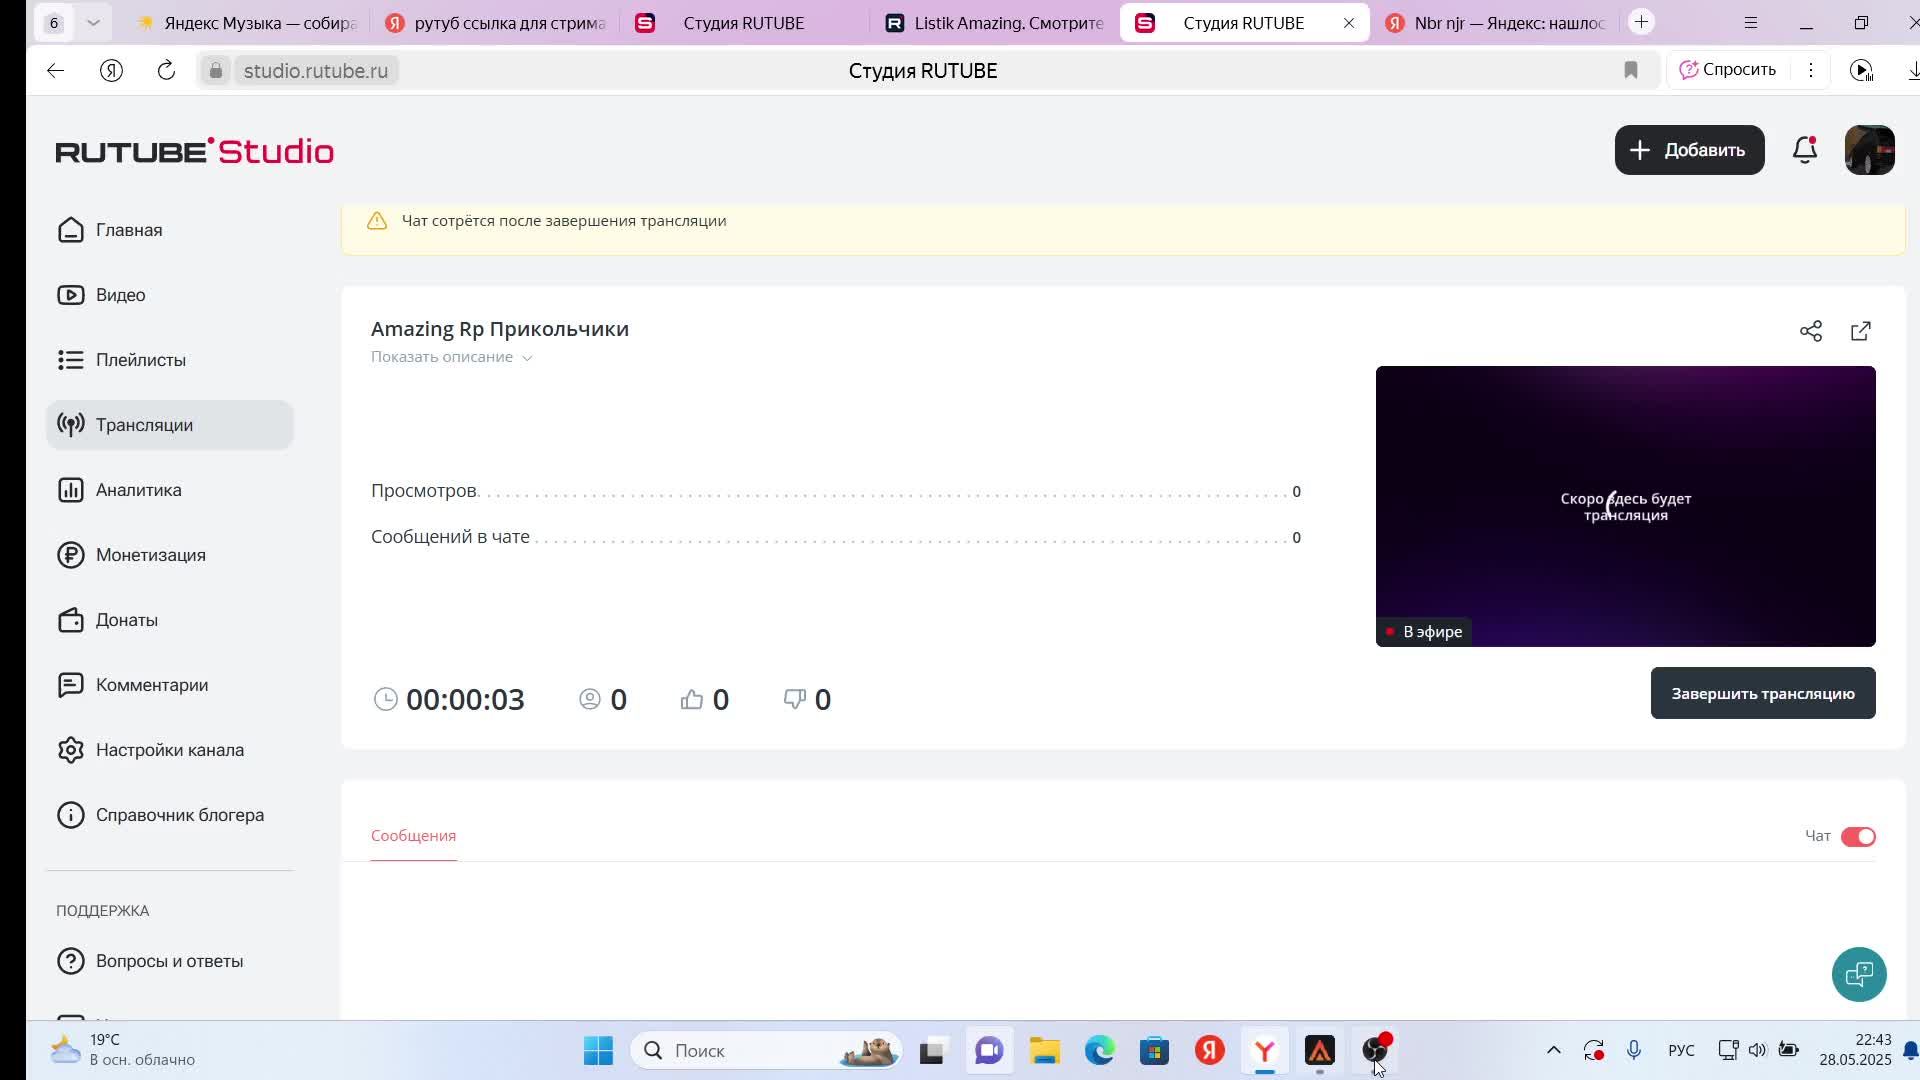1920x1080 pixels.
Task: Click the Добавить button
Action: click(x=1688, y=150)
